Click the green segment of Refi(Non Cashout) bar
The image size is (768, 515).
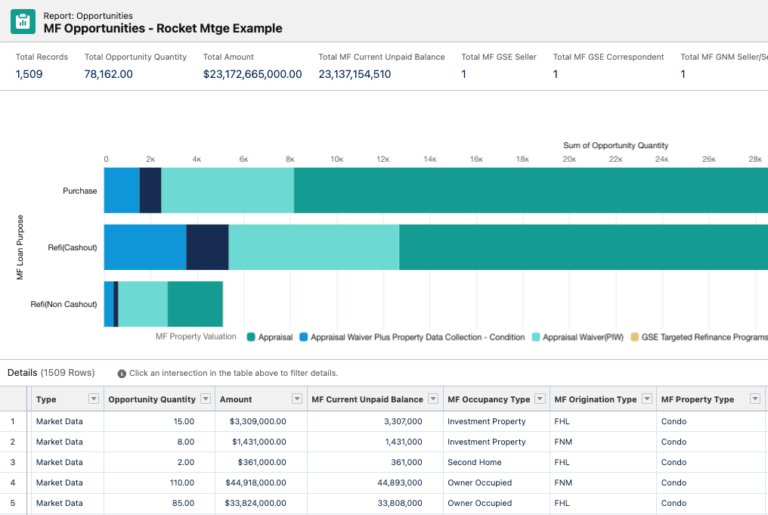coord(195,304)
